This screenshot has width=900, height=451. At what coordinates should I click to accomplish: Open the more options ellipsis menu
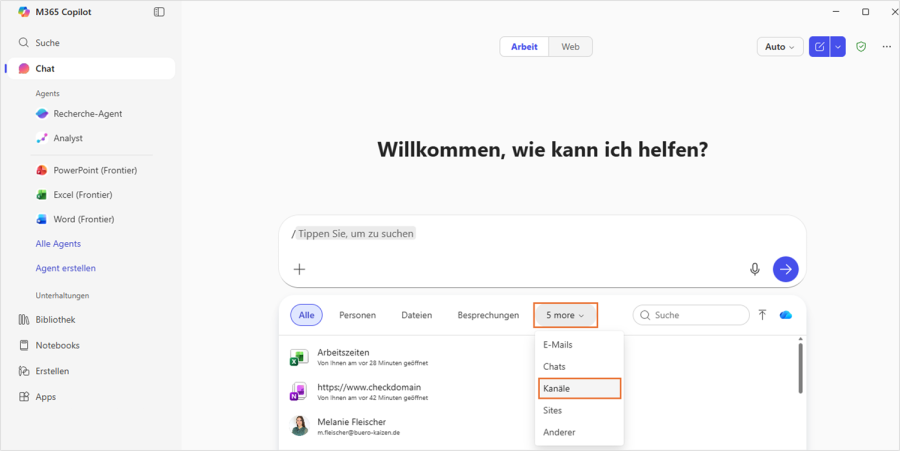point(887,47)
